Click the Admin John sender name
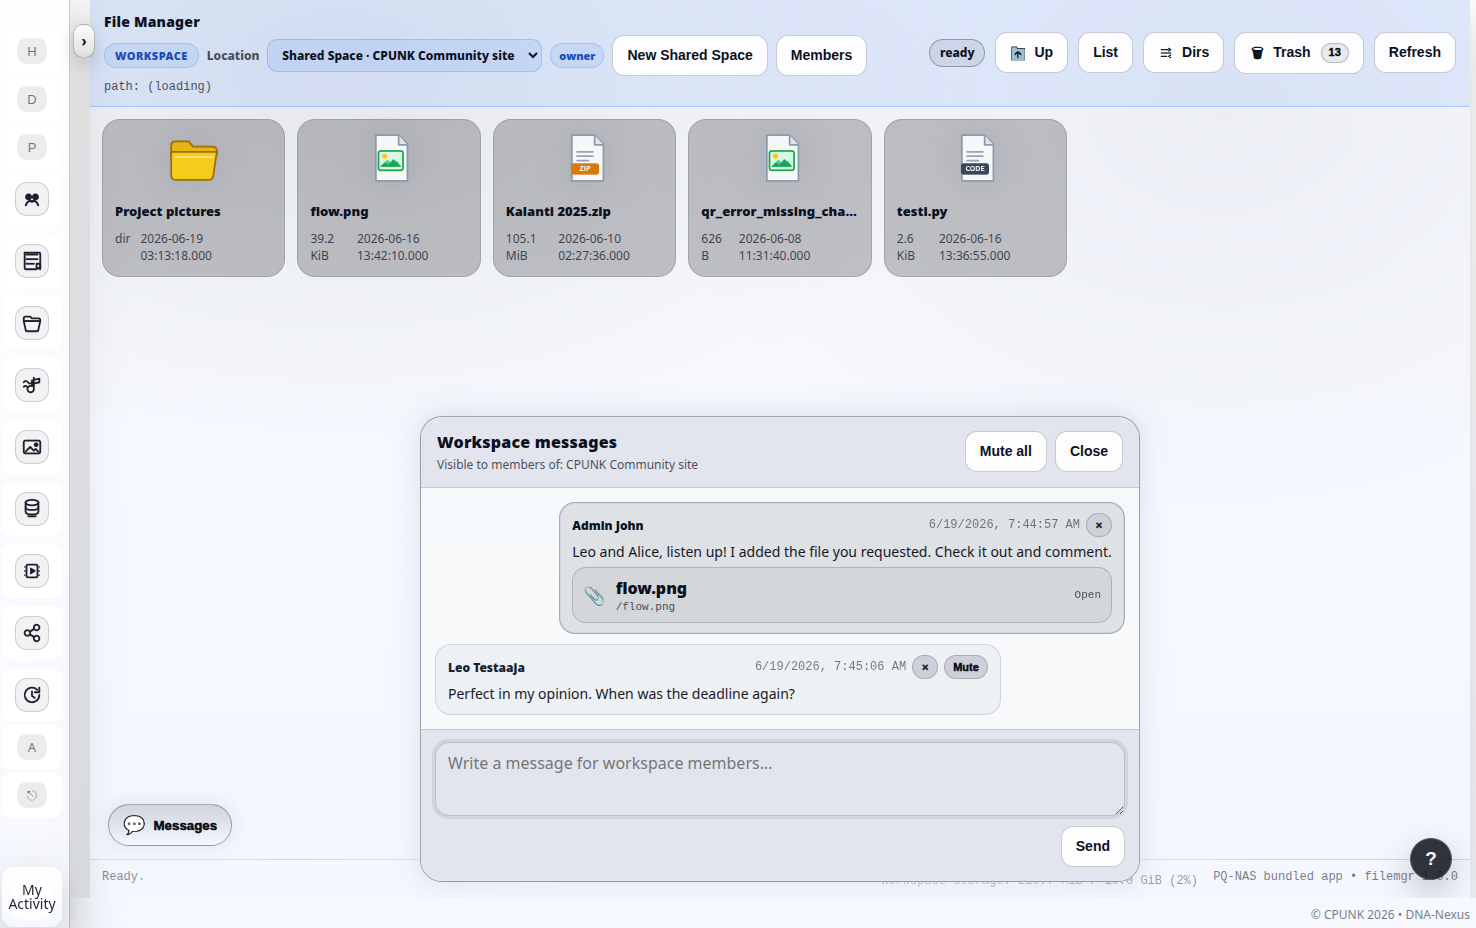The width and height of the screenshot is (1476, 928). (x=608, y=526)
